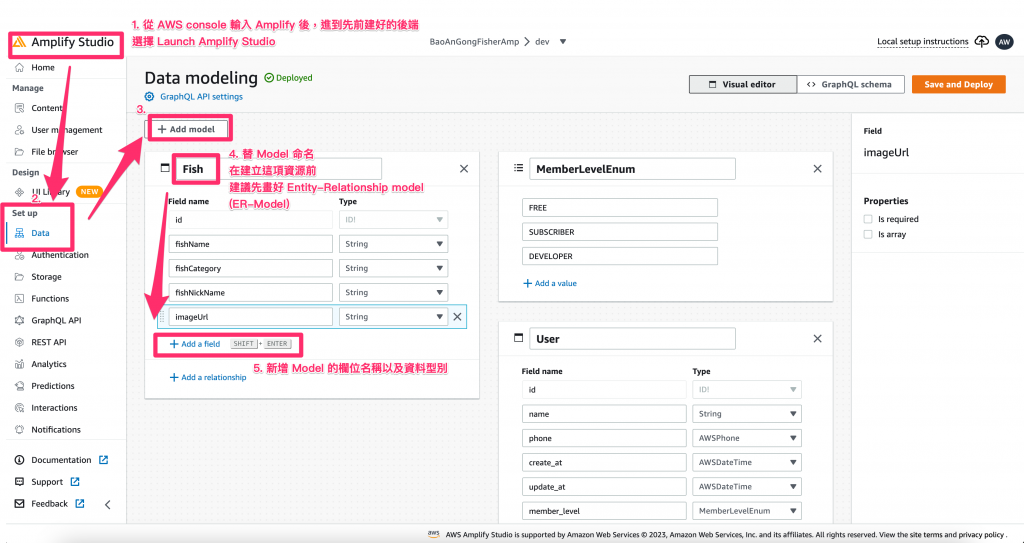Open Authentication settings
The height and width of the screenshot is (543, 1024).
pyautogui.click(x=59, y=255)
